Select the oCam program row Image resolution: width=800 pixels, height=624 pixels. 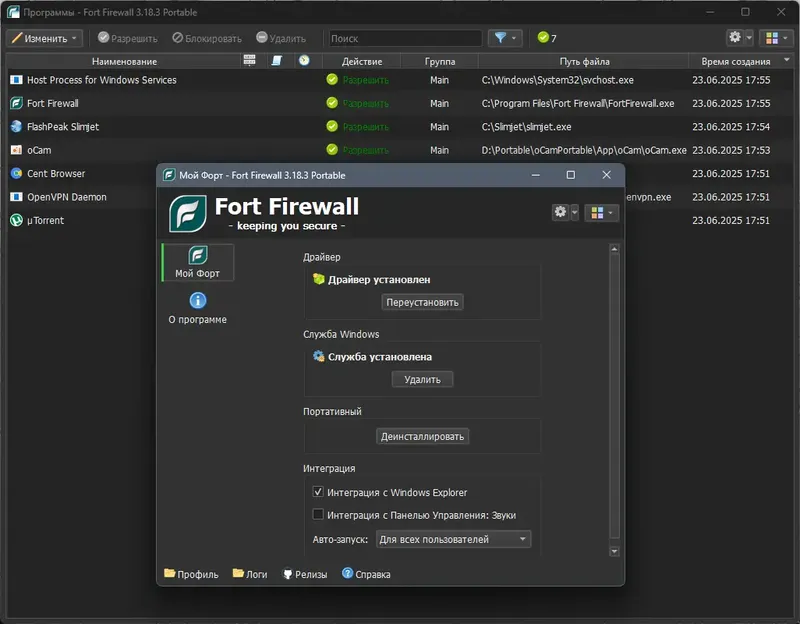[399, 151]
